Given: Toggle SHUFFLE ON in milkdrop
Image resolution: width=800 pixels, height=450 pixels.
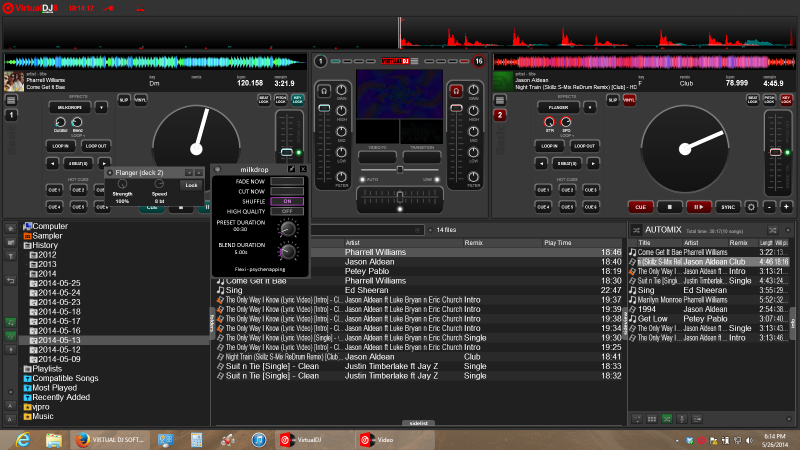Looking at the screenshot, I should [x=287, y=201].
